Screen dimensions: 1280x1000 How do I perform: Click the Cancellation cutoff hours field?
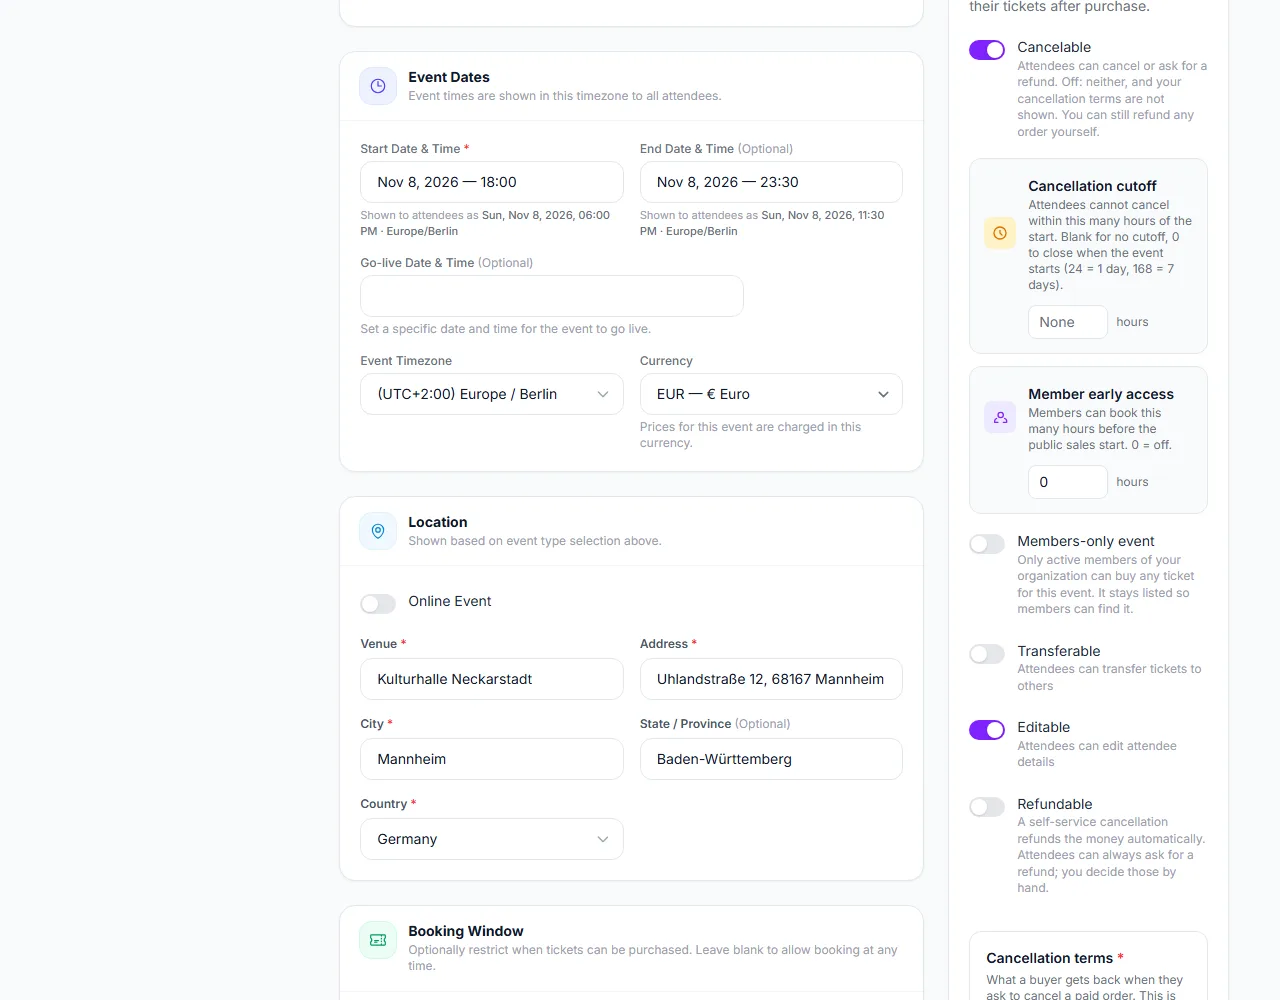(1068, 322)
